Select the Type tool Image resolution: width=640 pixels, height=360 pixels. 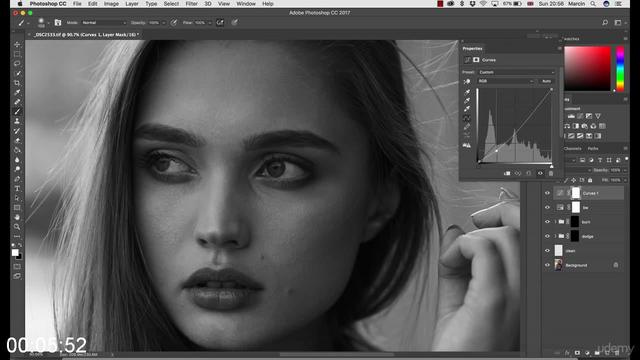click(17, 188)
